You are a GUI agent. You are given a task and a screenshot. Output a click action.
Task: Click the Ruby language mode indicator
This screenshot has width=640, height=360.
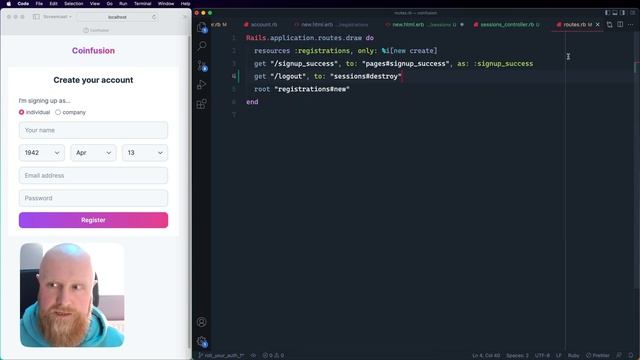[x=573, y=356]
